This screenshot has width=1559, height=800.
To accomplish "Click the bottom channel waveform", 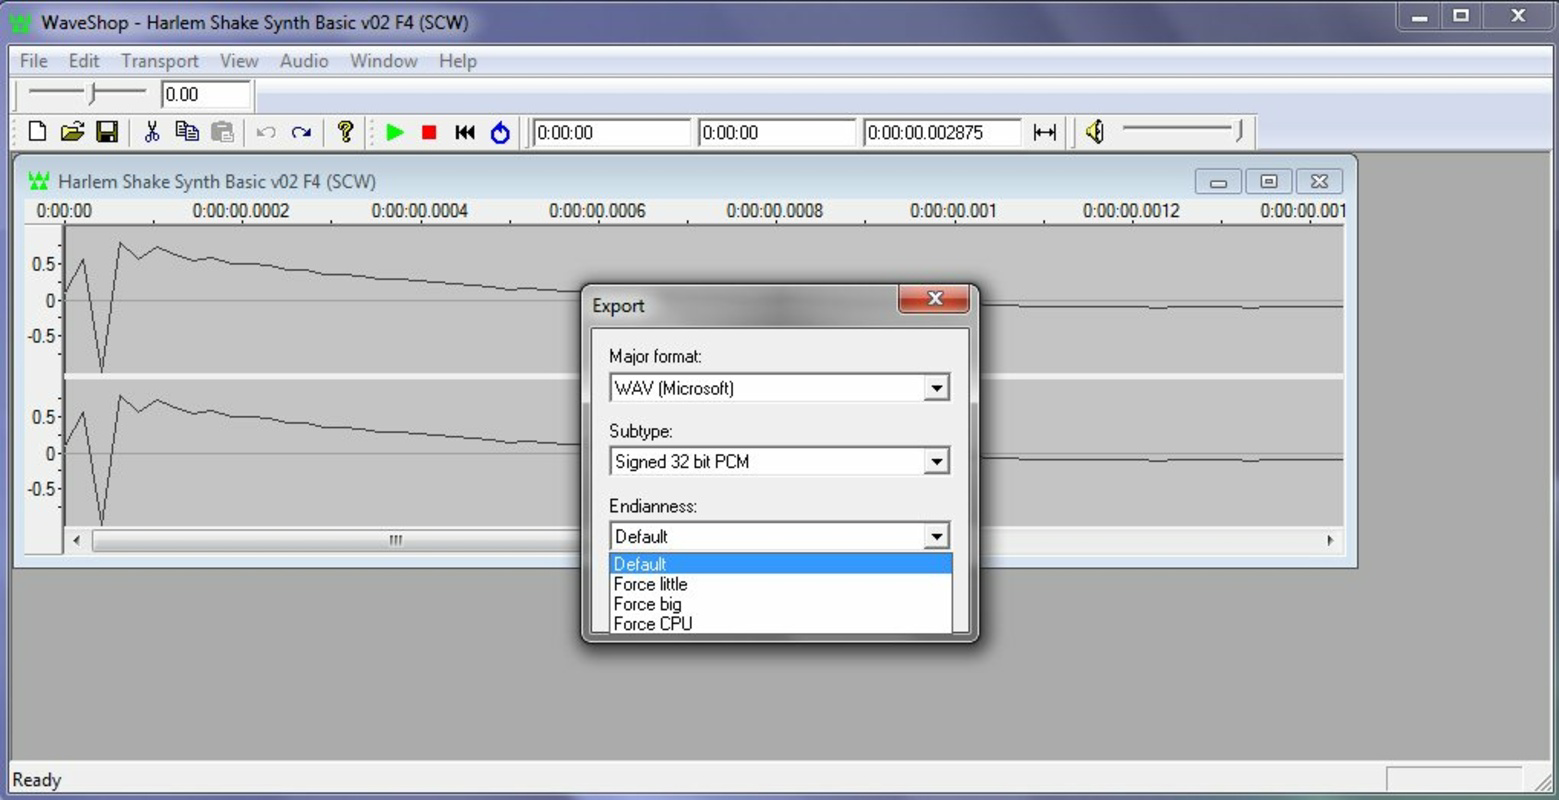I will pyautogui.click(x=704, y=452).
